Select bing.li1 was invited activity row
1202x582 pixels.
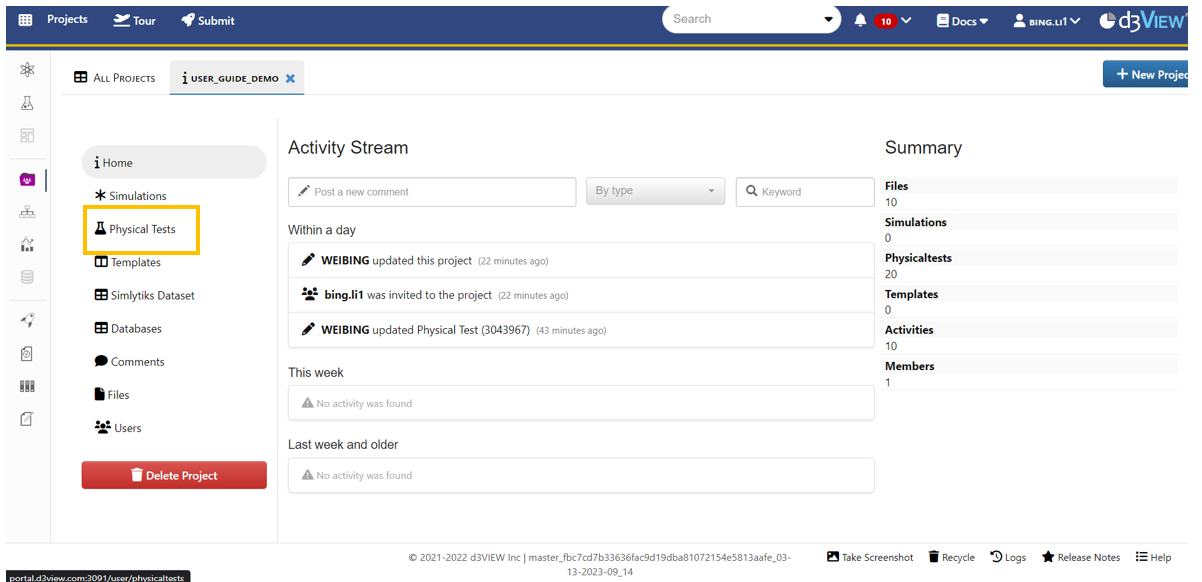click(581, 295)
